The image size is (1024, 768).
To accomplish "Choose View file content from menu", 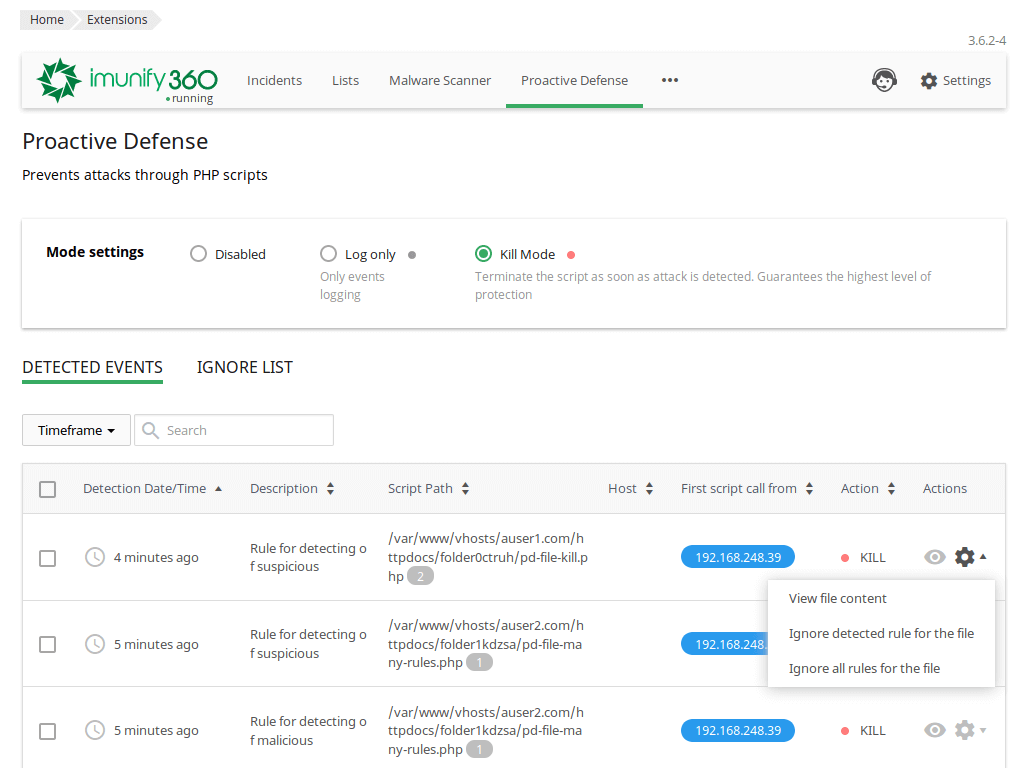I will (838, 598).
